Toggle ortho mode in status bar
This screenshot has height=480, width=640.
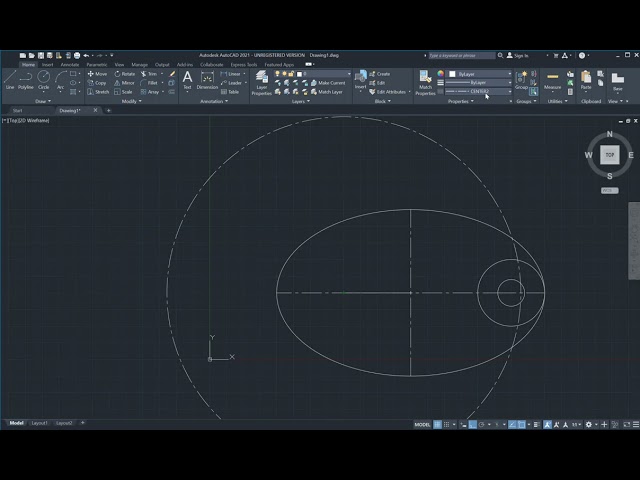pos(472,424)
